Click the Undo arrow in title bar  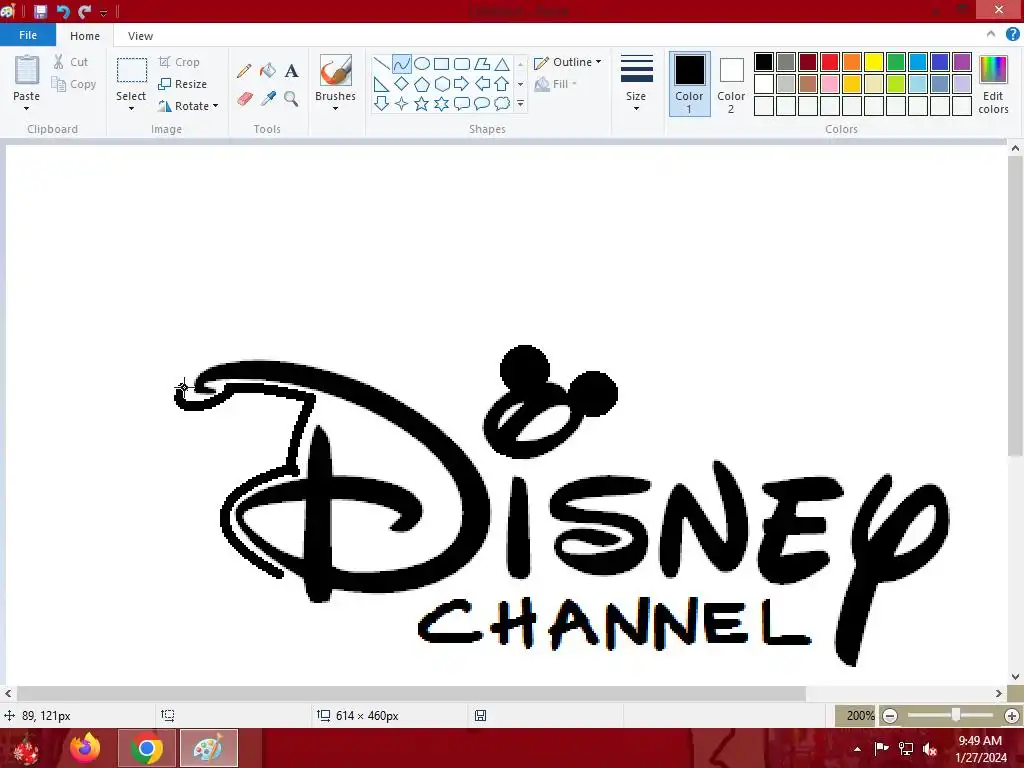(63, 11)
